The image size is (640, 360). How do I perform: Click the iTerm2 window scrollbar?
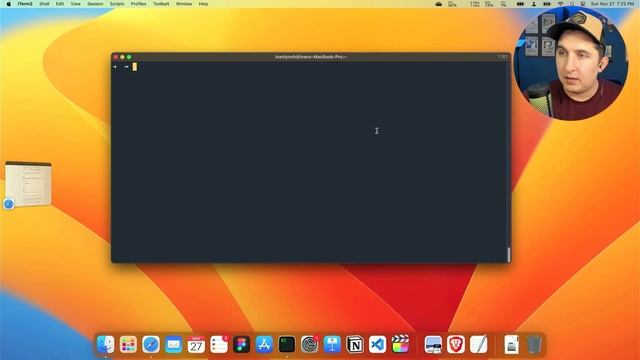(x=509, y=255)
